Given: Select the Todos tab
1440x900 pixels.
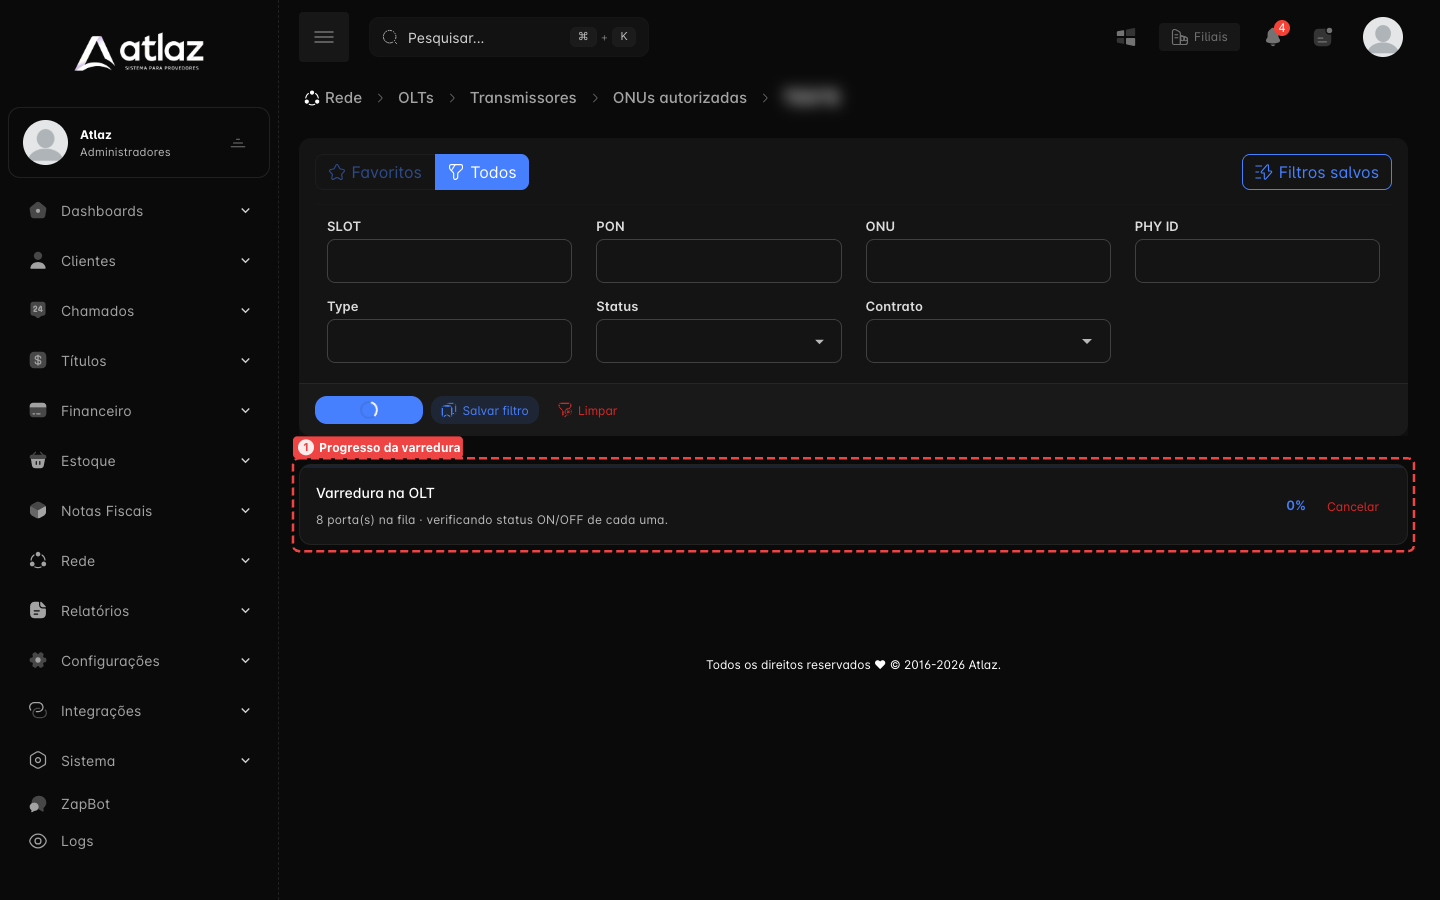Looking at the screenshot, I should click(482, 172).
